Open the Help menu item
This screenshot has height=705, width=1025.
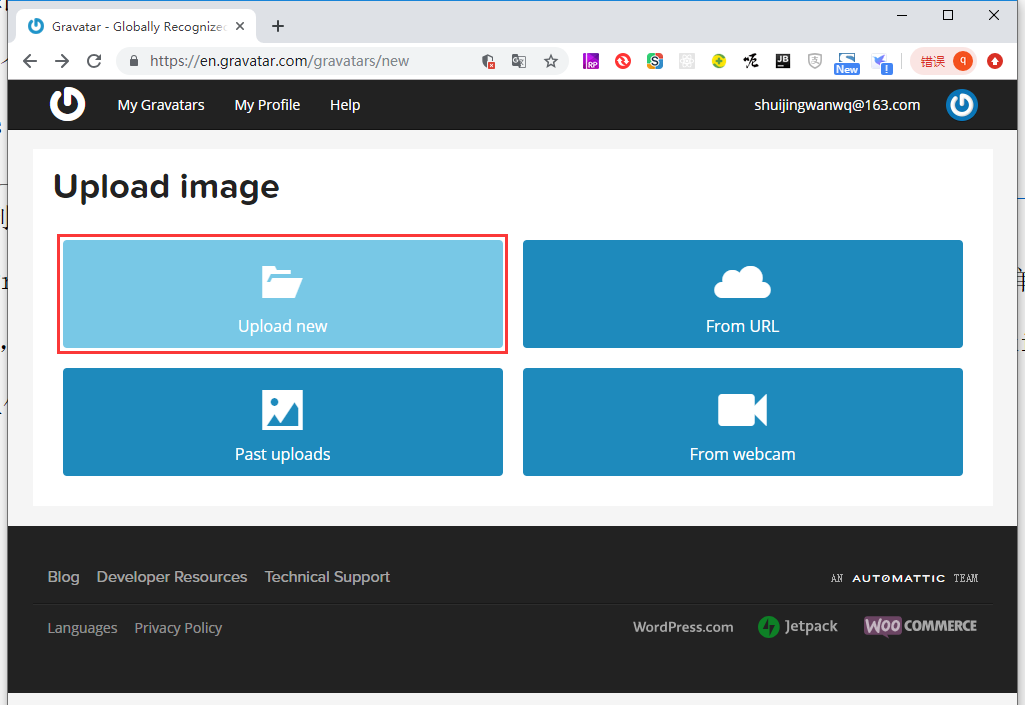tap(345, 105)
